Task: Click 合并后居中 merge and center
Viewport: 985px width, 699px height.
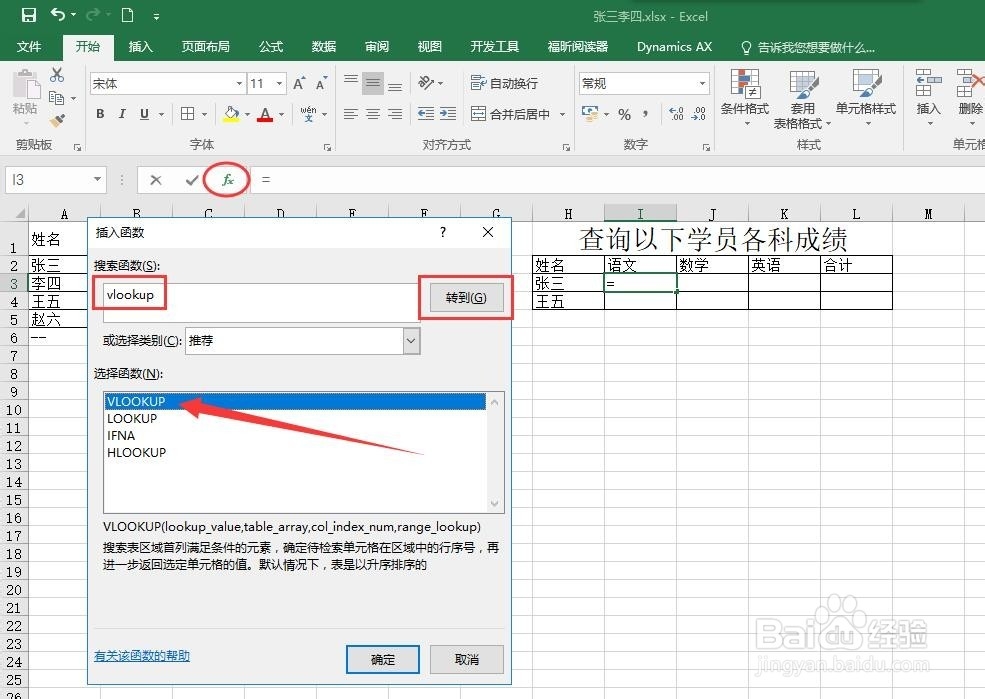Action: [510, 114]
